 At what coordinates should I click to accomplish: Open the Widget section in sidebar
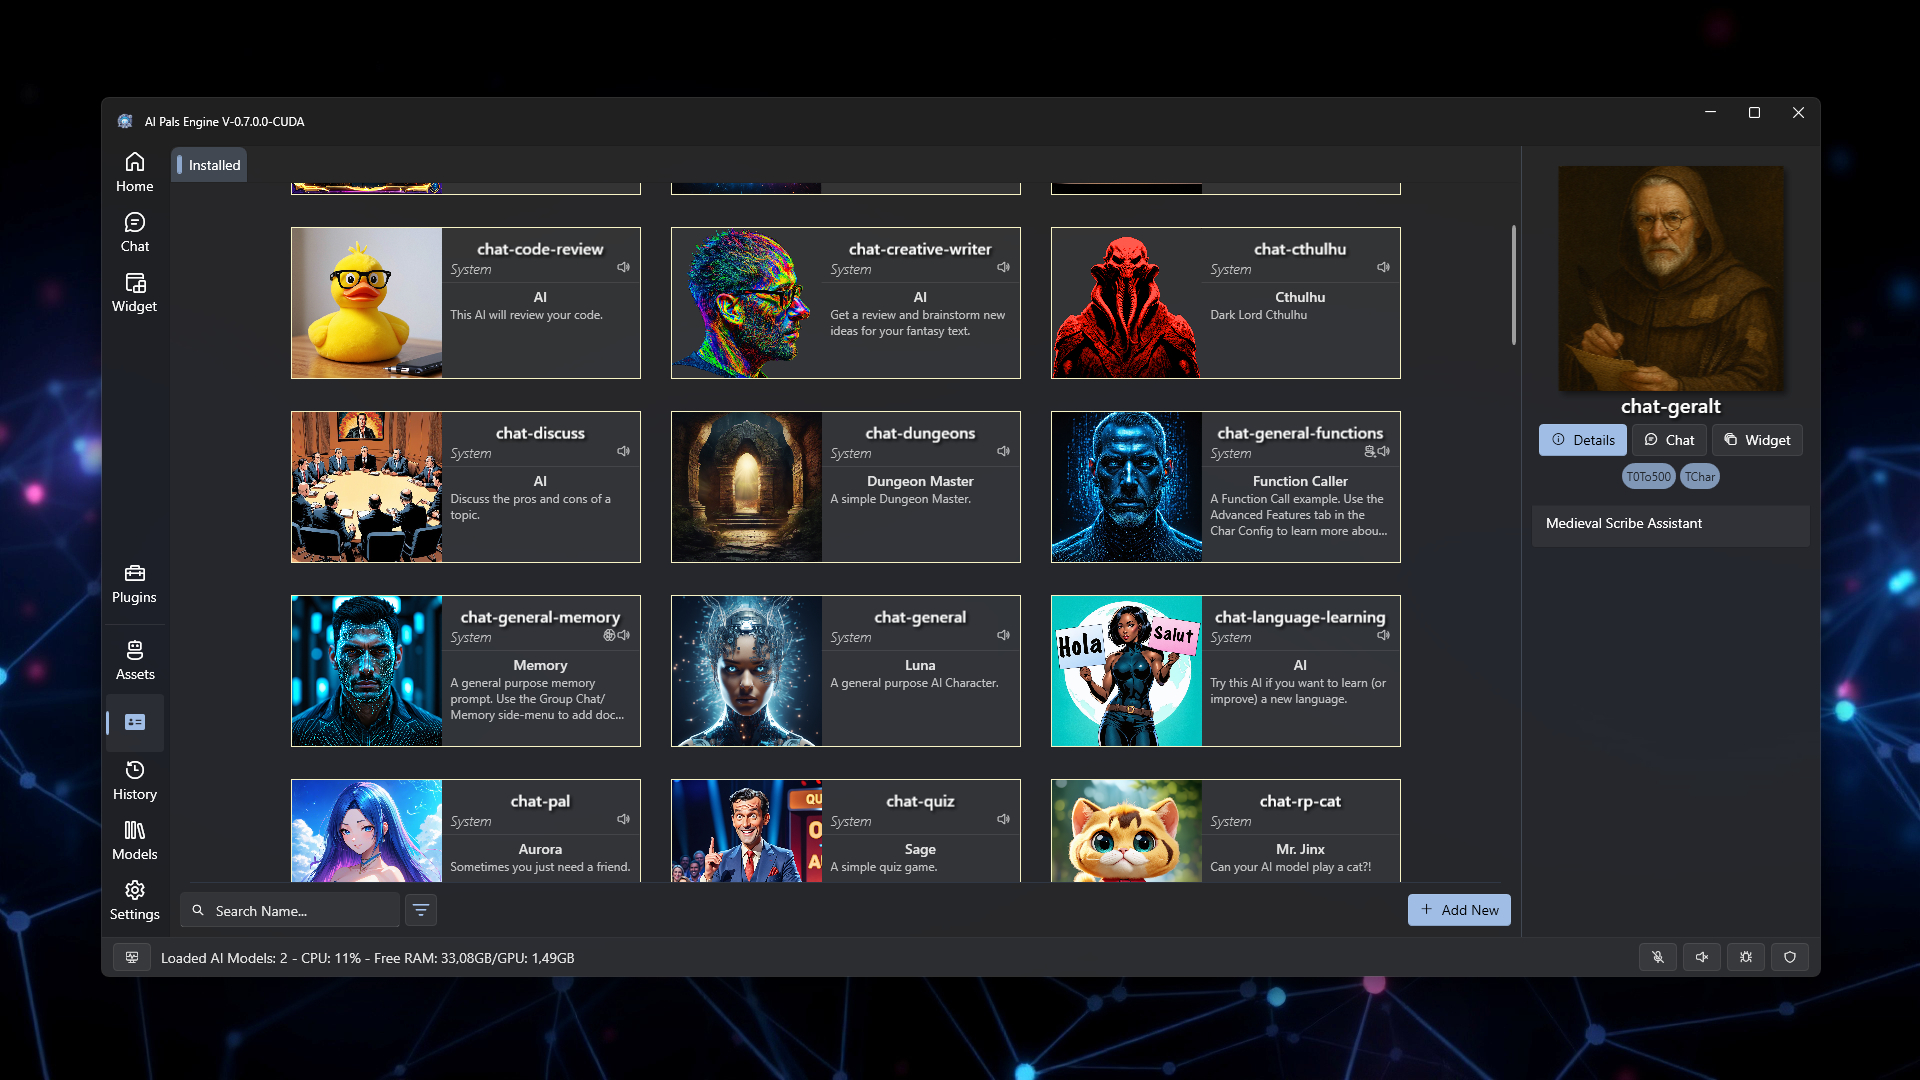coord(134,292)
